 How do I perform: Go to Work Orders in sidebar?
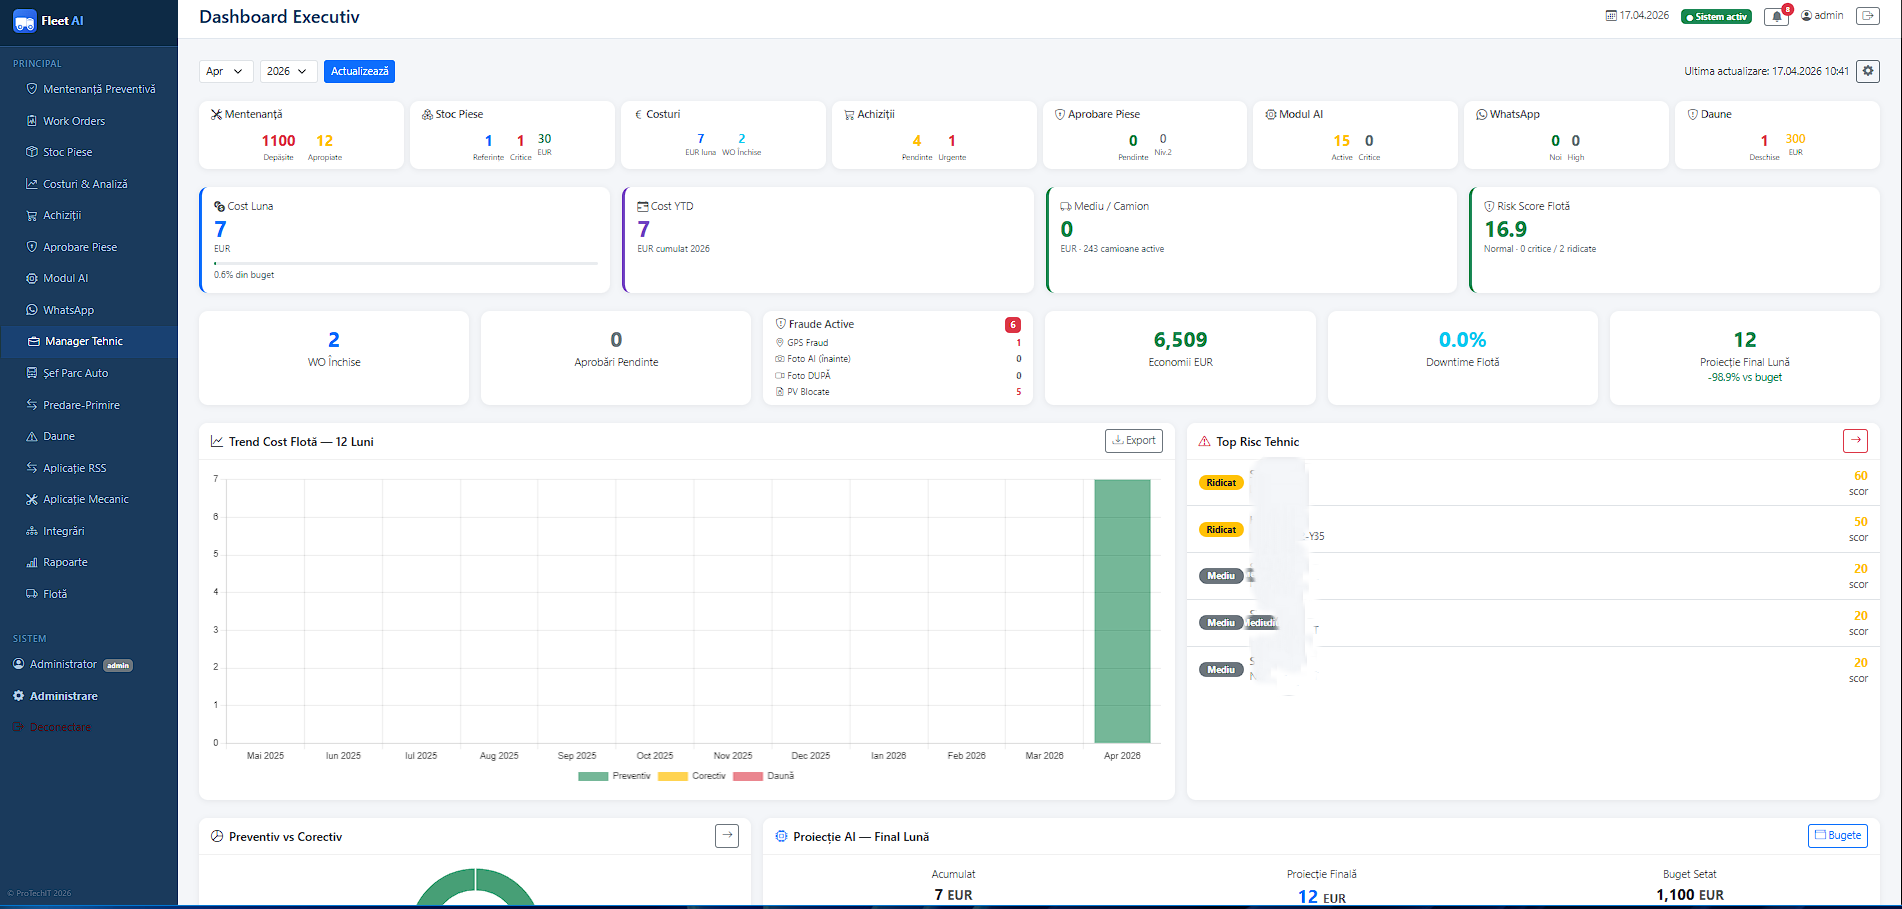click(89, 121)
